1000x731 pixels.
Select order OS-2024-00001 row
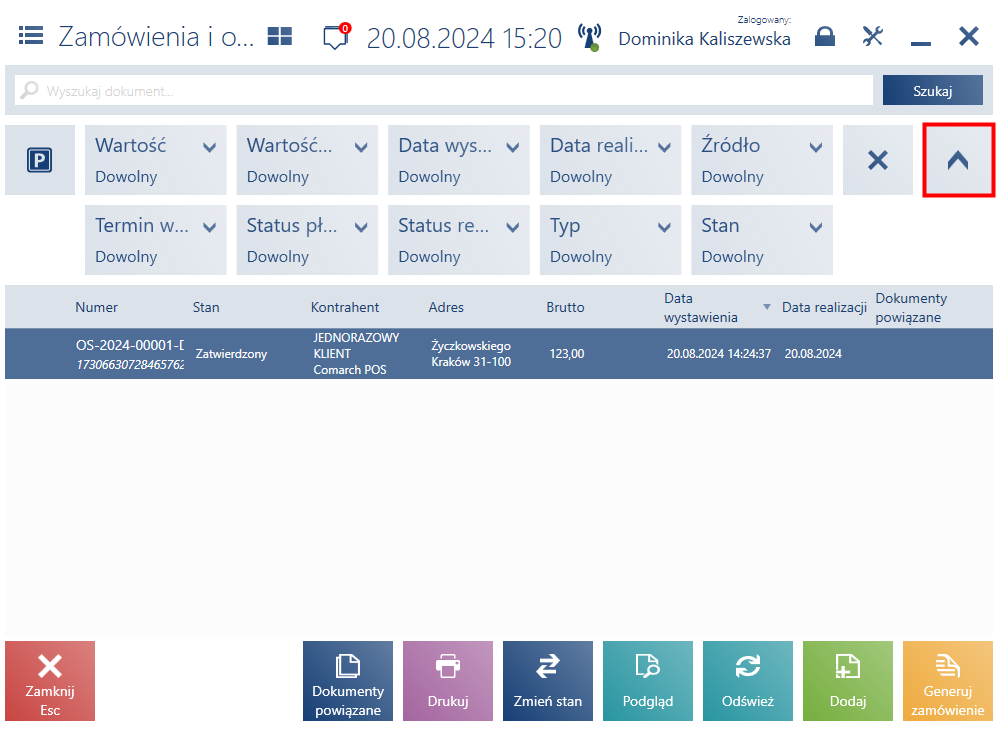pos(499,354)
